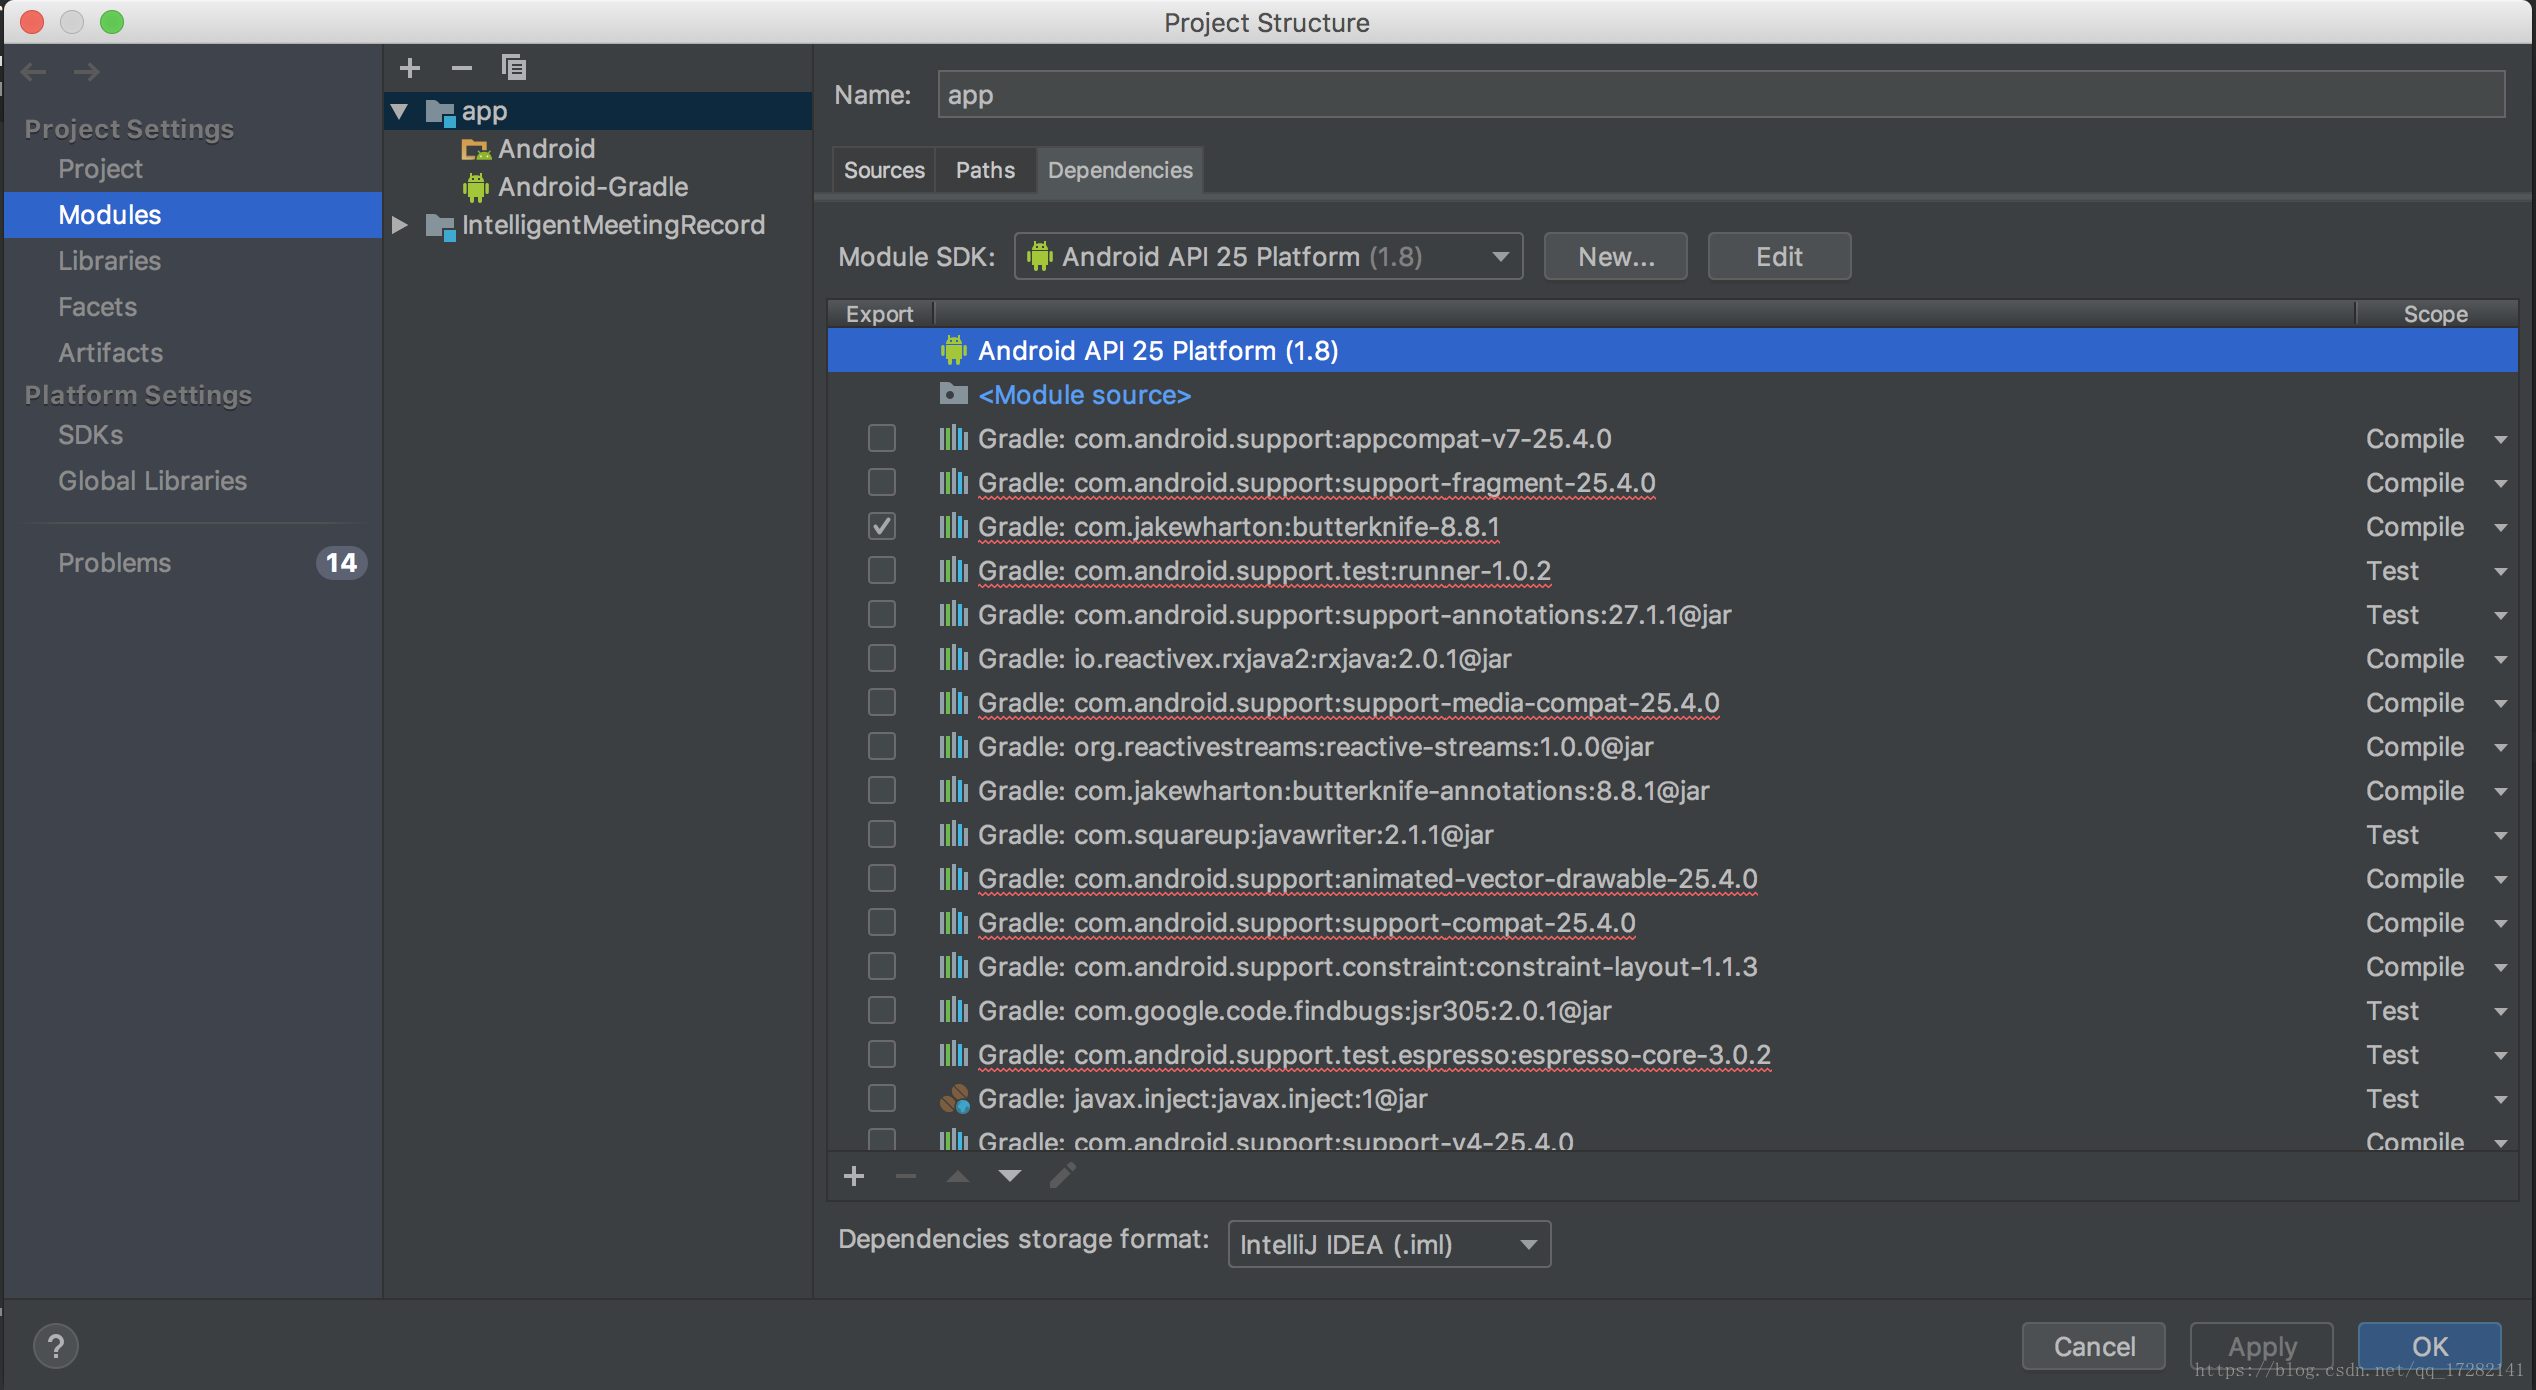Click the javax.inject library icon

click(x=954, y=1099)
